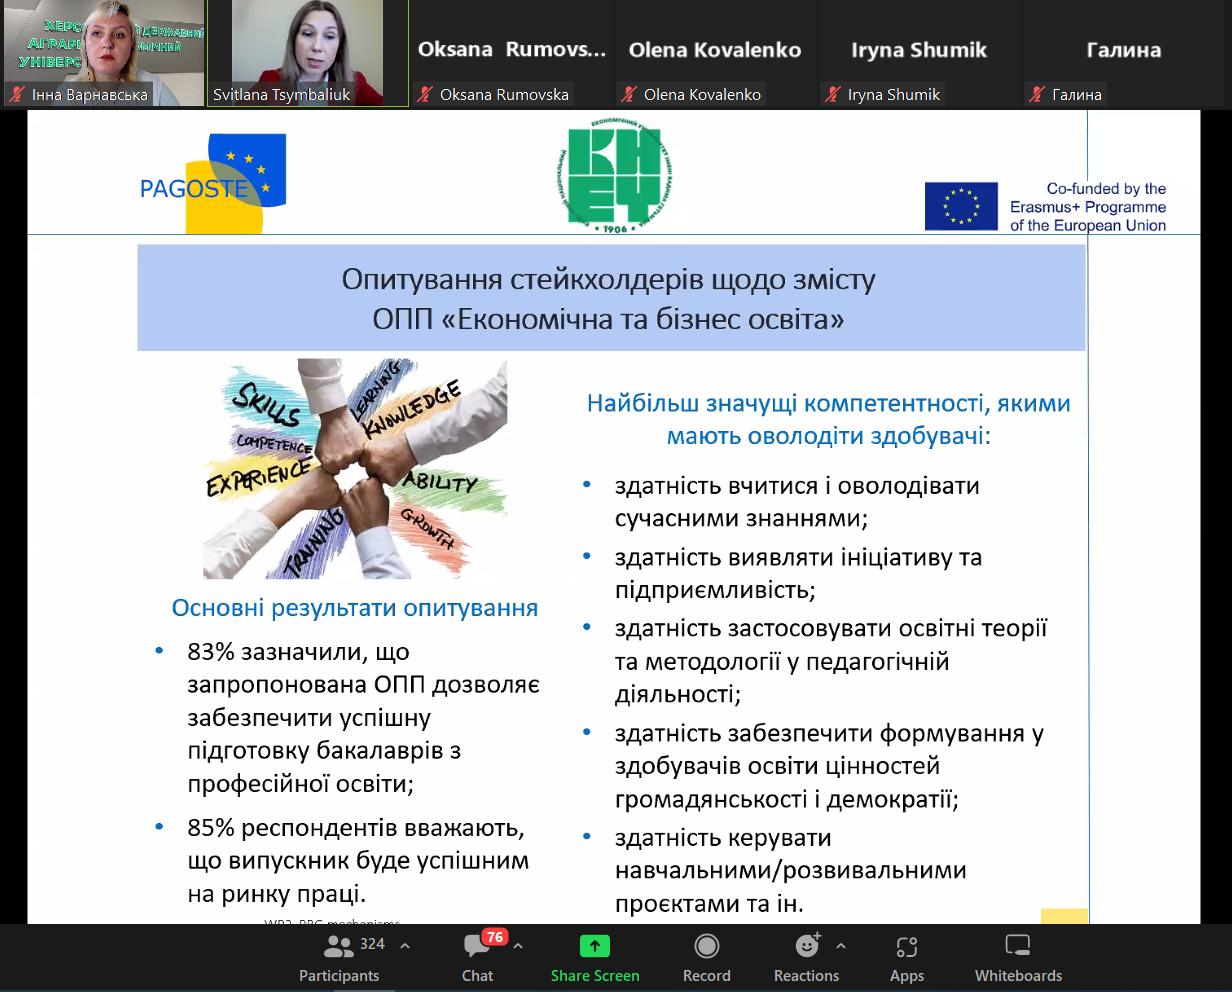Select Галина participant tile
The height and width of the screenshot is (992, 1232).
pos(1124,53)
